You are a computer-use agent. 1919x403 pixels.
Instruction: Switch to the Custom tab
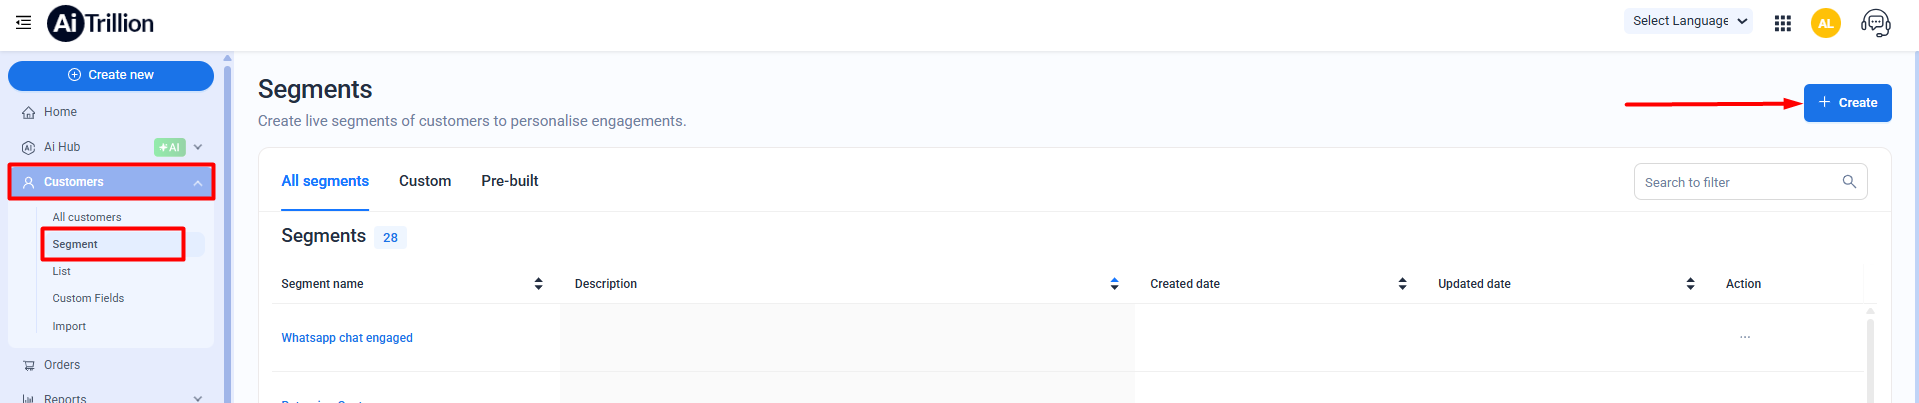pyautogui.click(x=425, y=181)
